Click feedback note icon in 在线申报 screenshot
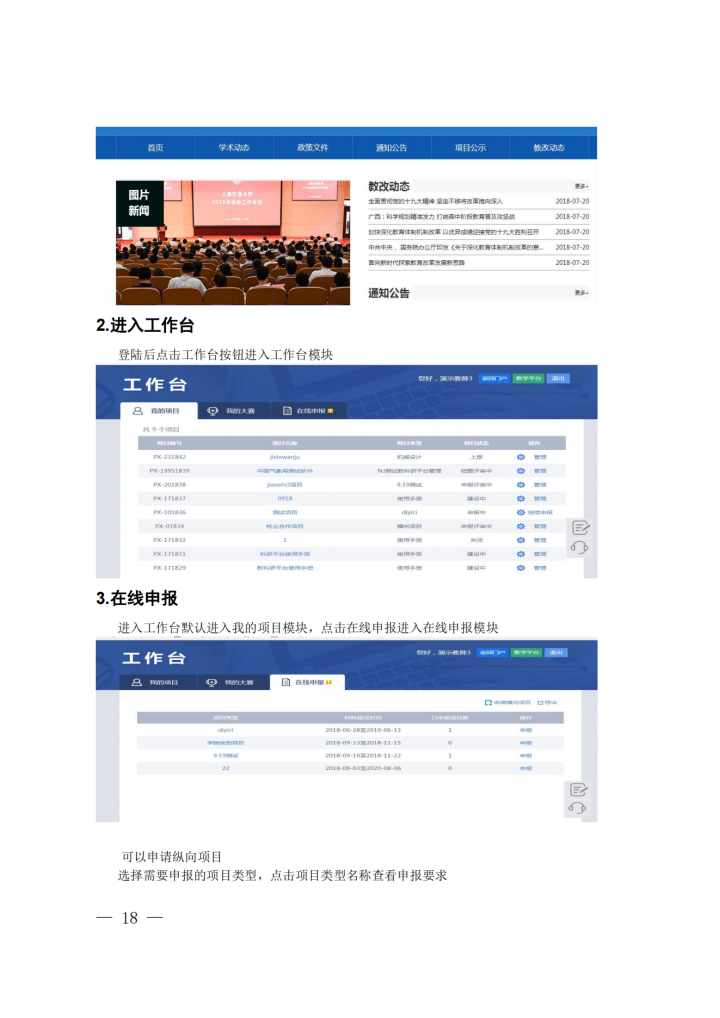720x1018 pixels. point(579,790)
